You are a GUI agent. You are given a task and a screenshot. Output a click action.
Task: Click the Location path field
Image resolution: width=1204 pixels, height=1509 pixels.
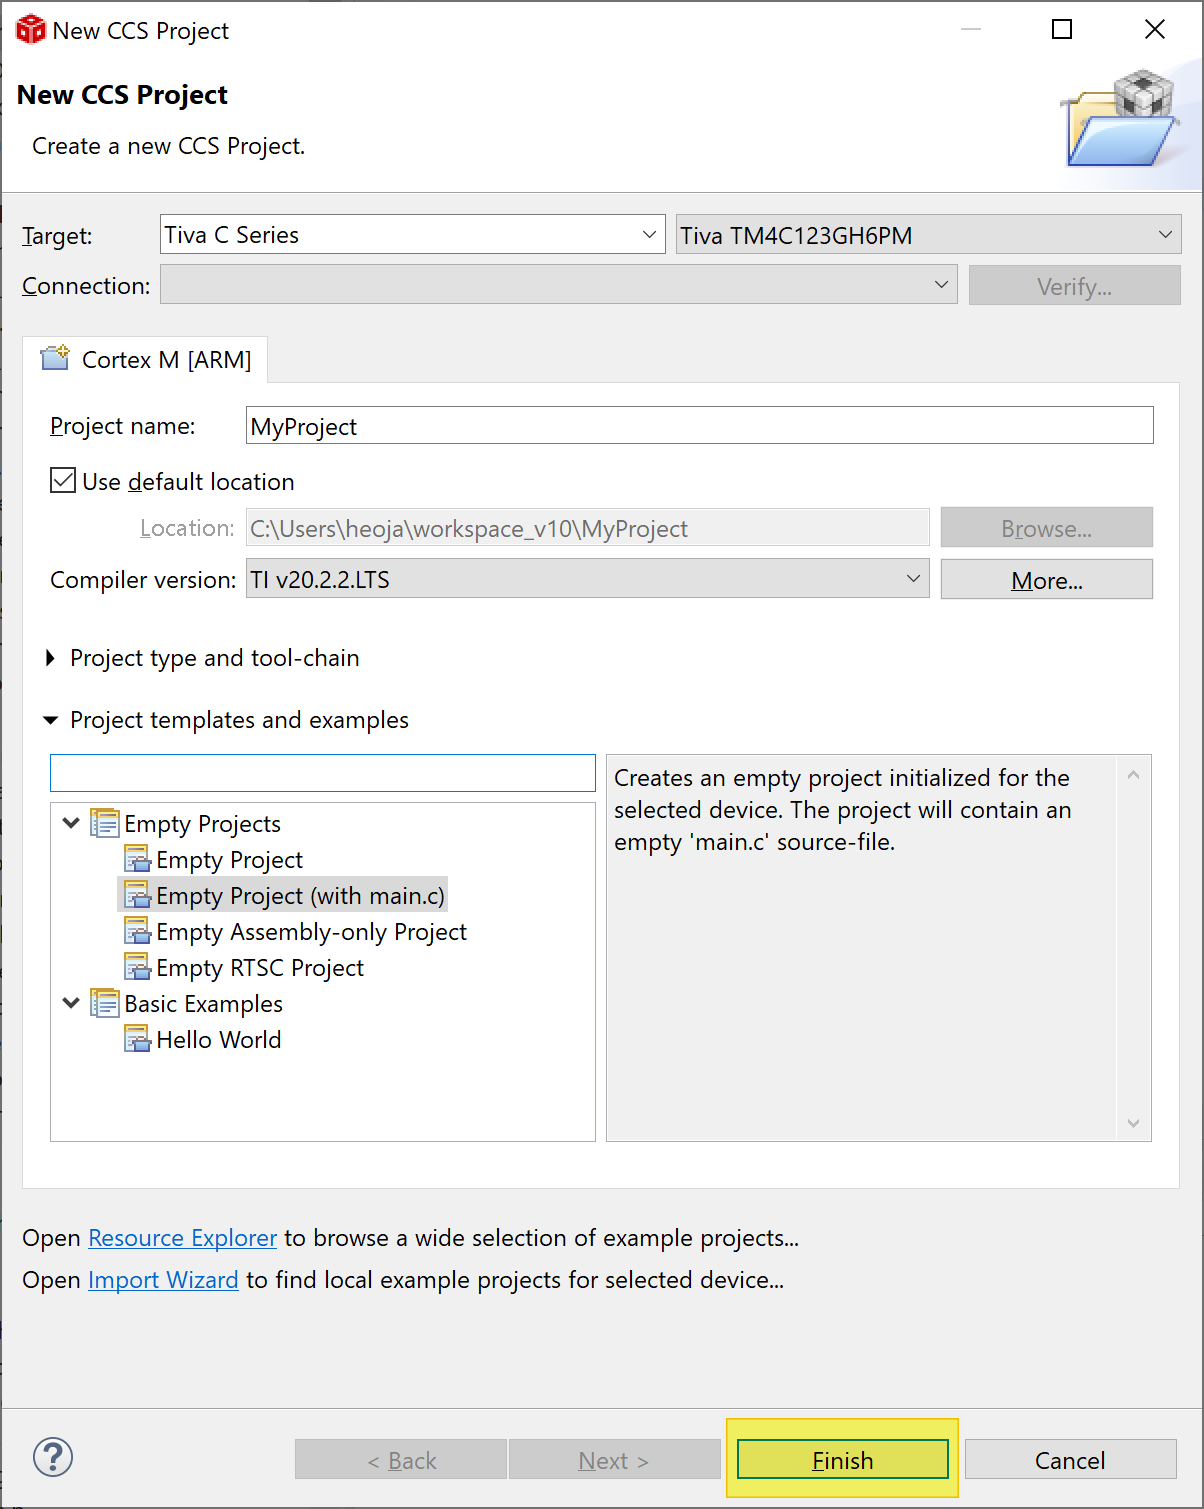(588, 528)
